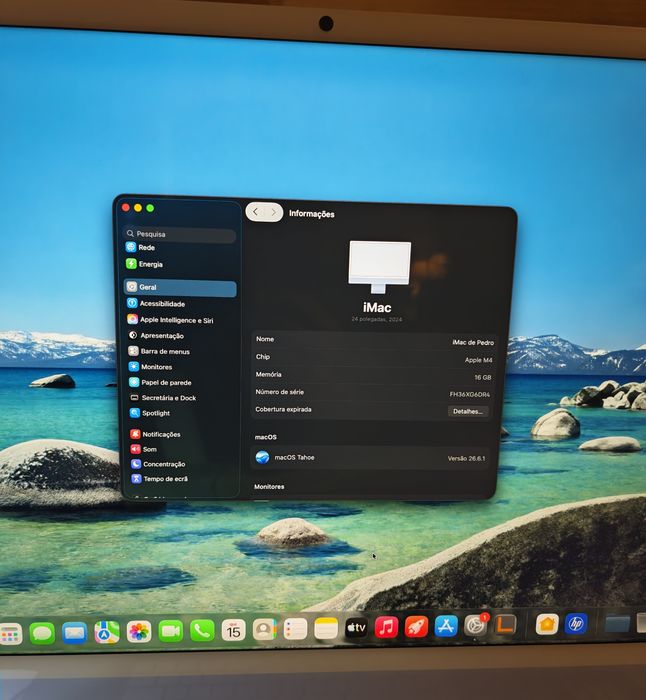Viewport: 646px width, 700px height.
Task: Open Messages from the Dock
Action: point(42,633)
